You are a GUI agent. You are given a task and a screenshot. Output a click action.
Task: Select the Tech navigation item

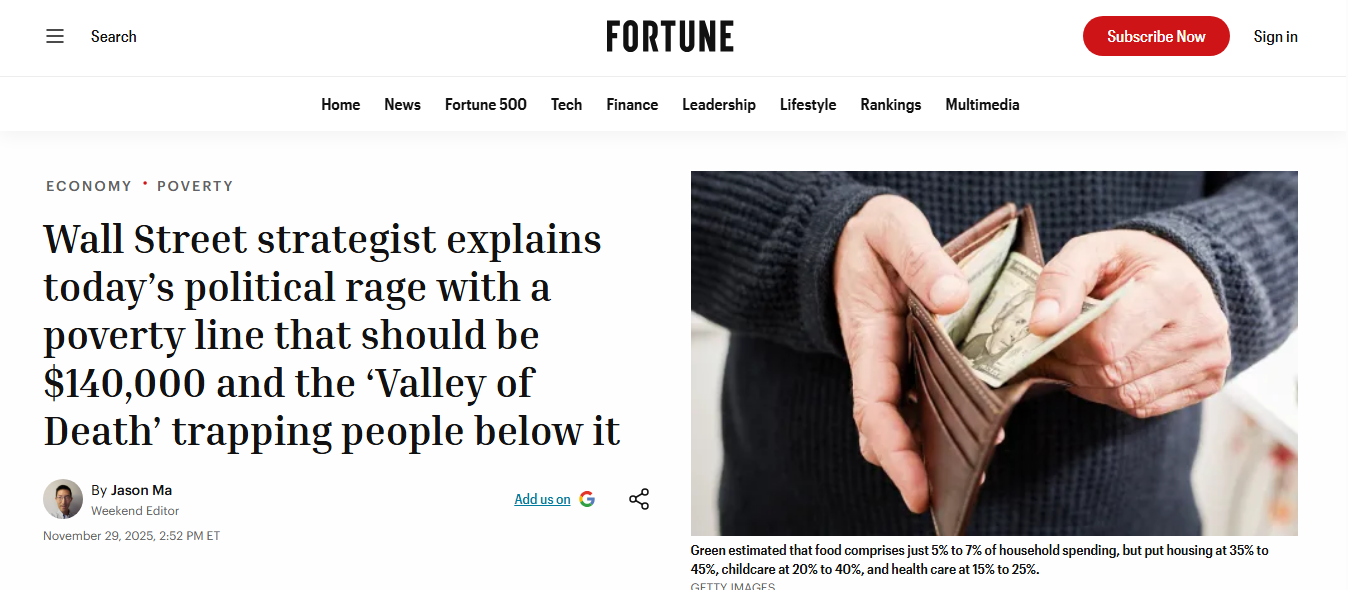tap(566, 105)
